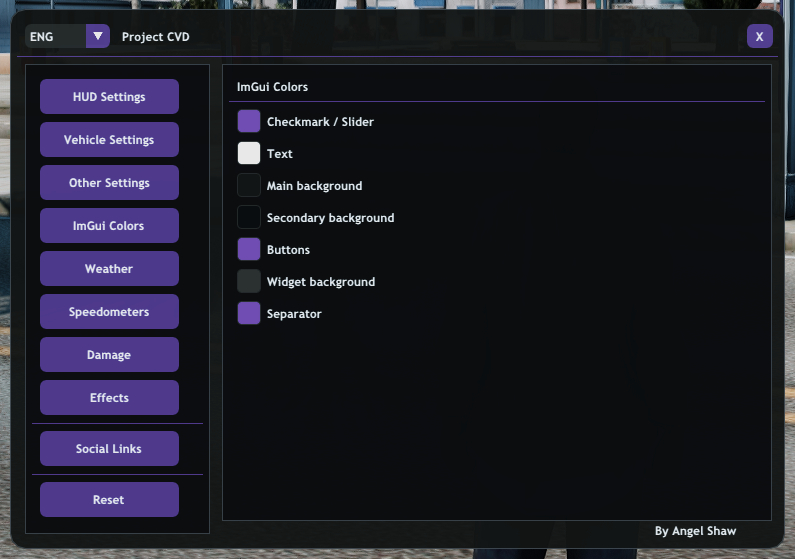Open the Secondary background color swatch
The height and width of the screenshot is (559, 795).
pos(249,217)
